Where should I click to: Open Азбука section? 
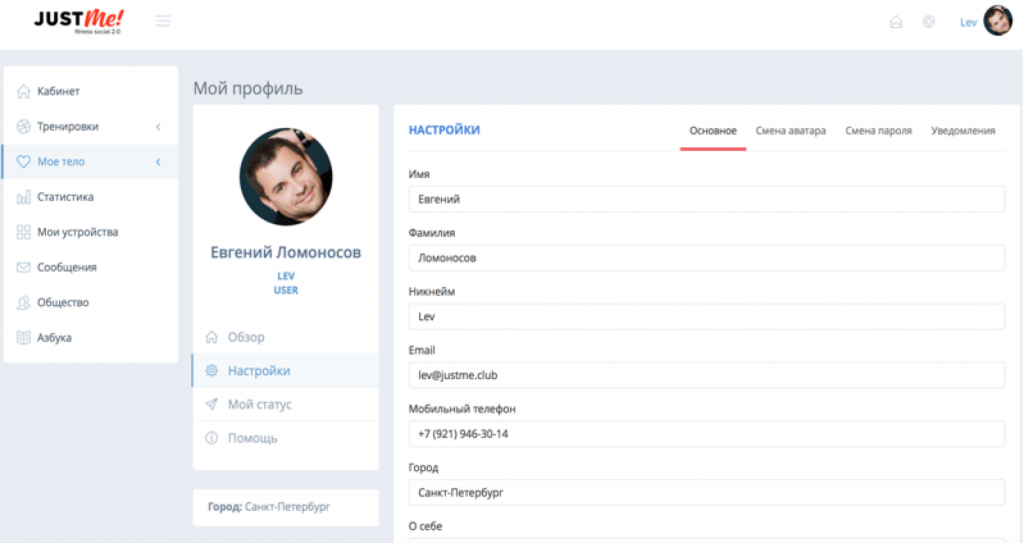point(91,338)
